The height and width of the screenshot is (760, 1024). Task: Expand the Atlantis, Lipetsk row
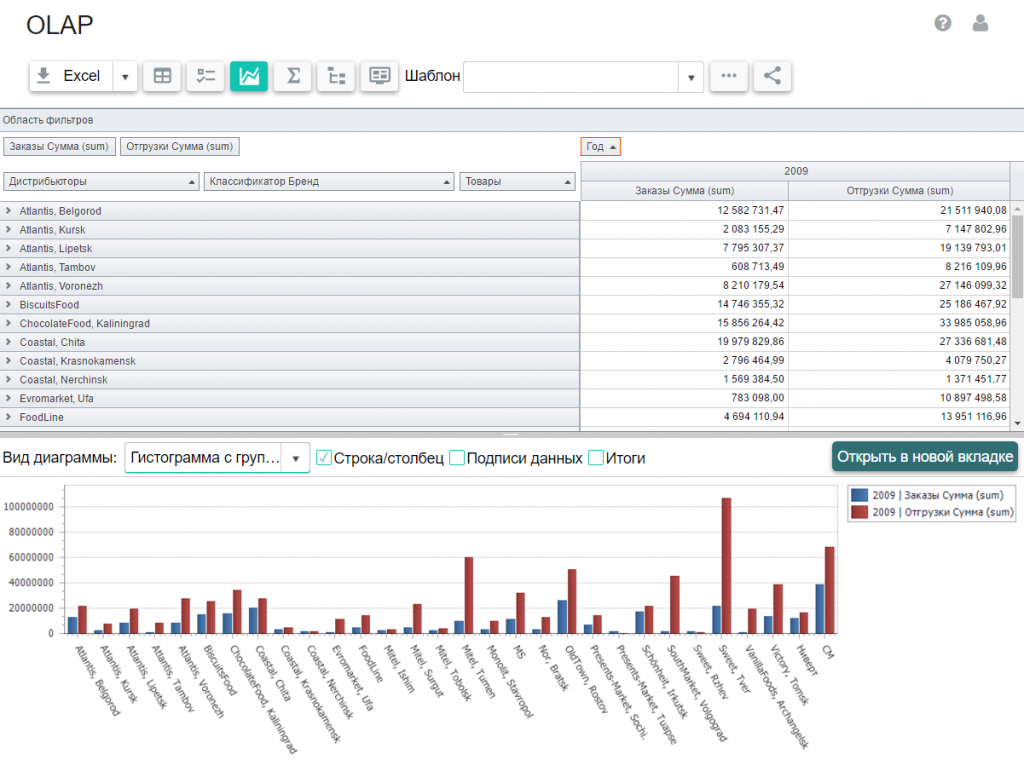click(8, 248)
